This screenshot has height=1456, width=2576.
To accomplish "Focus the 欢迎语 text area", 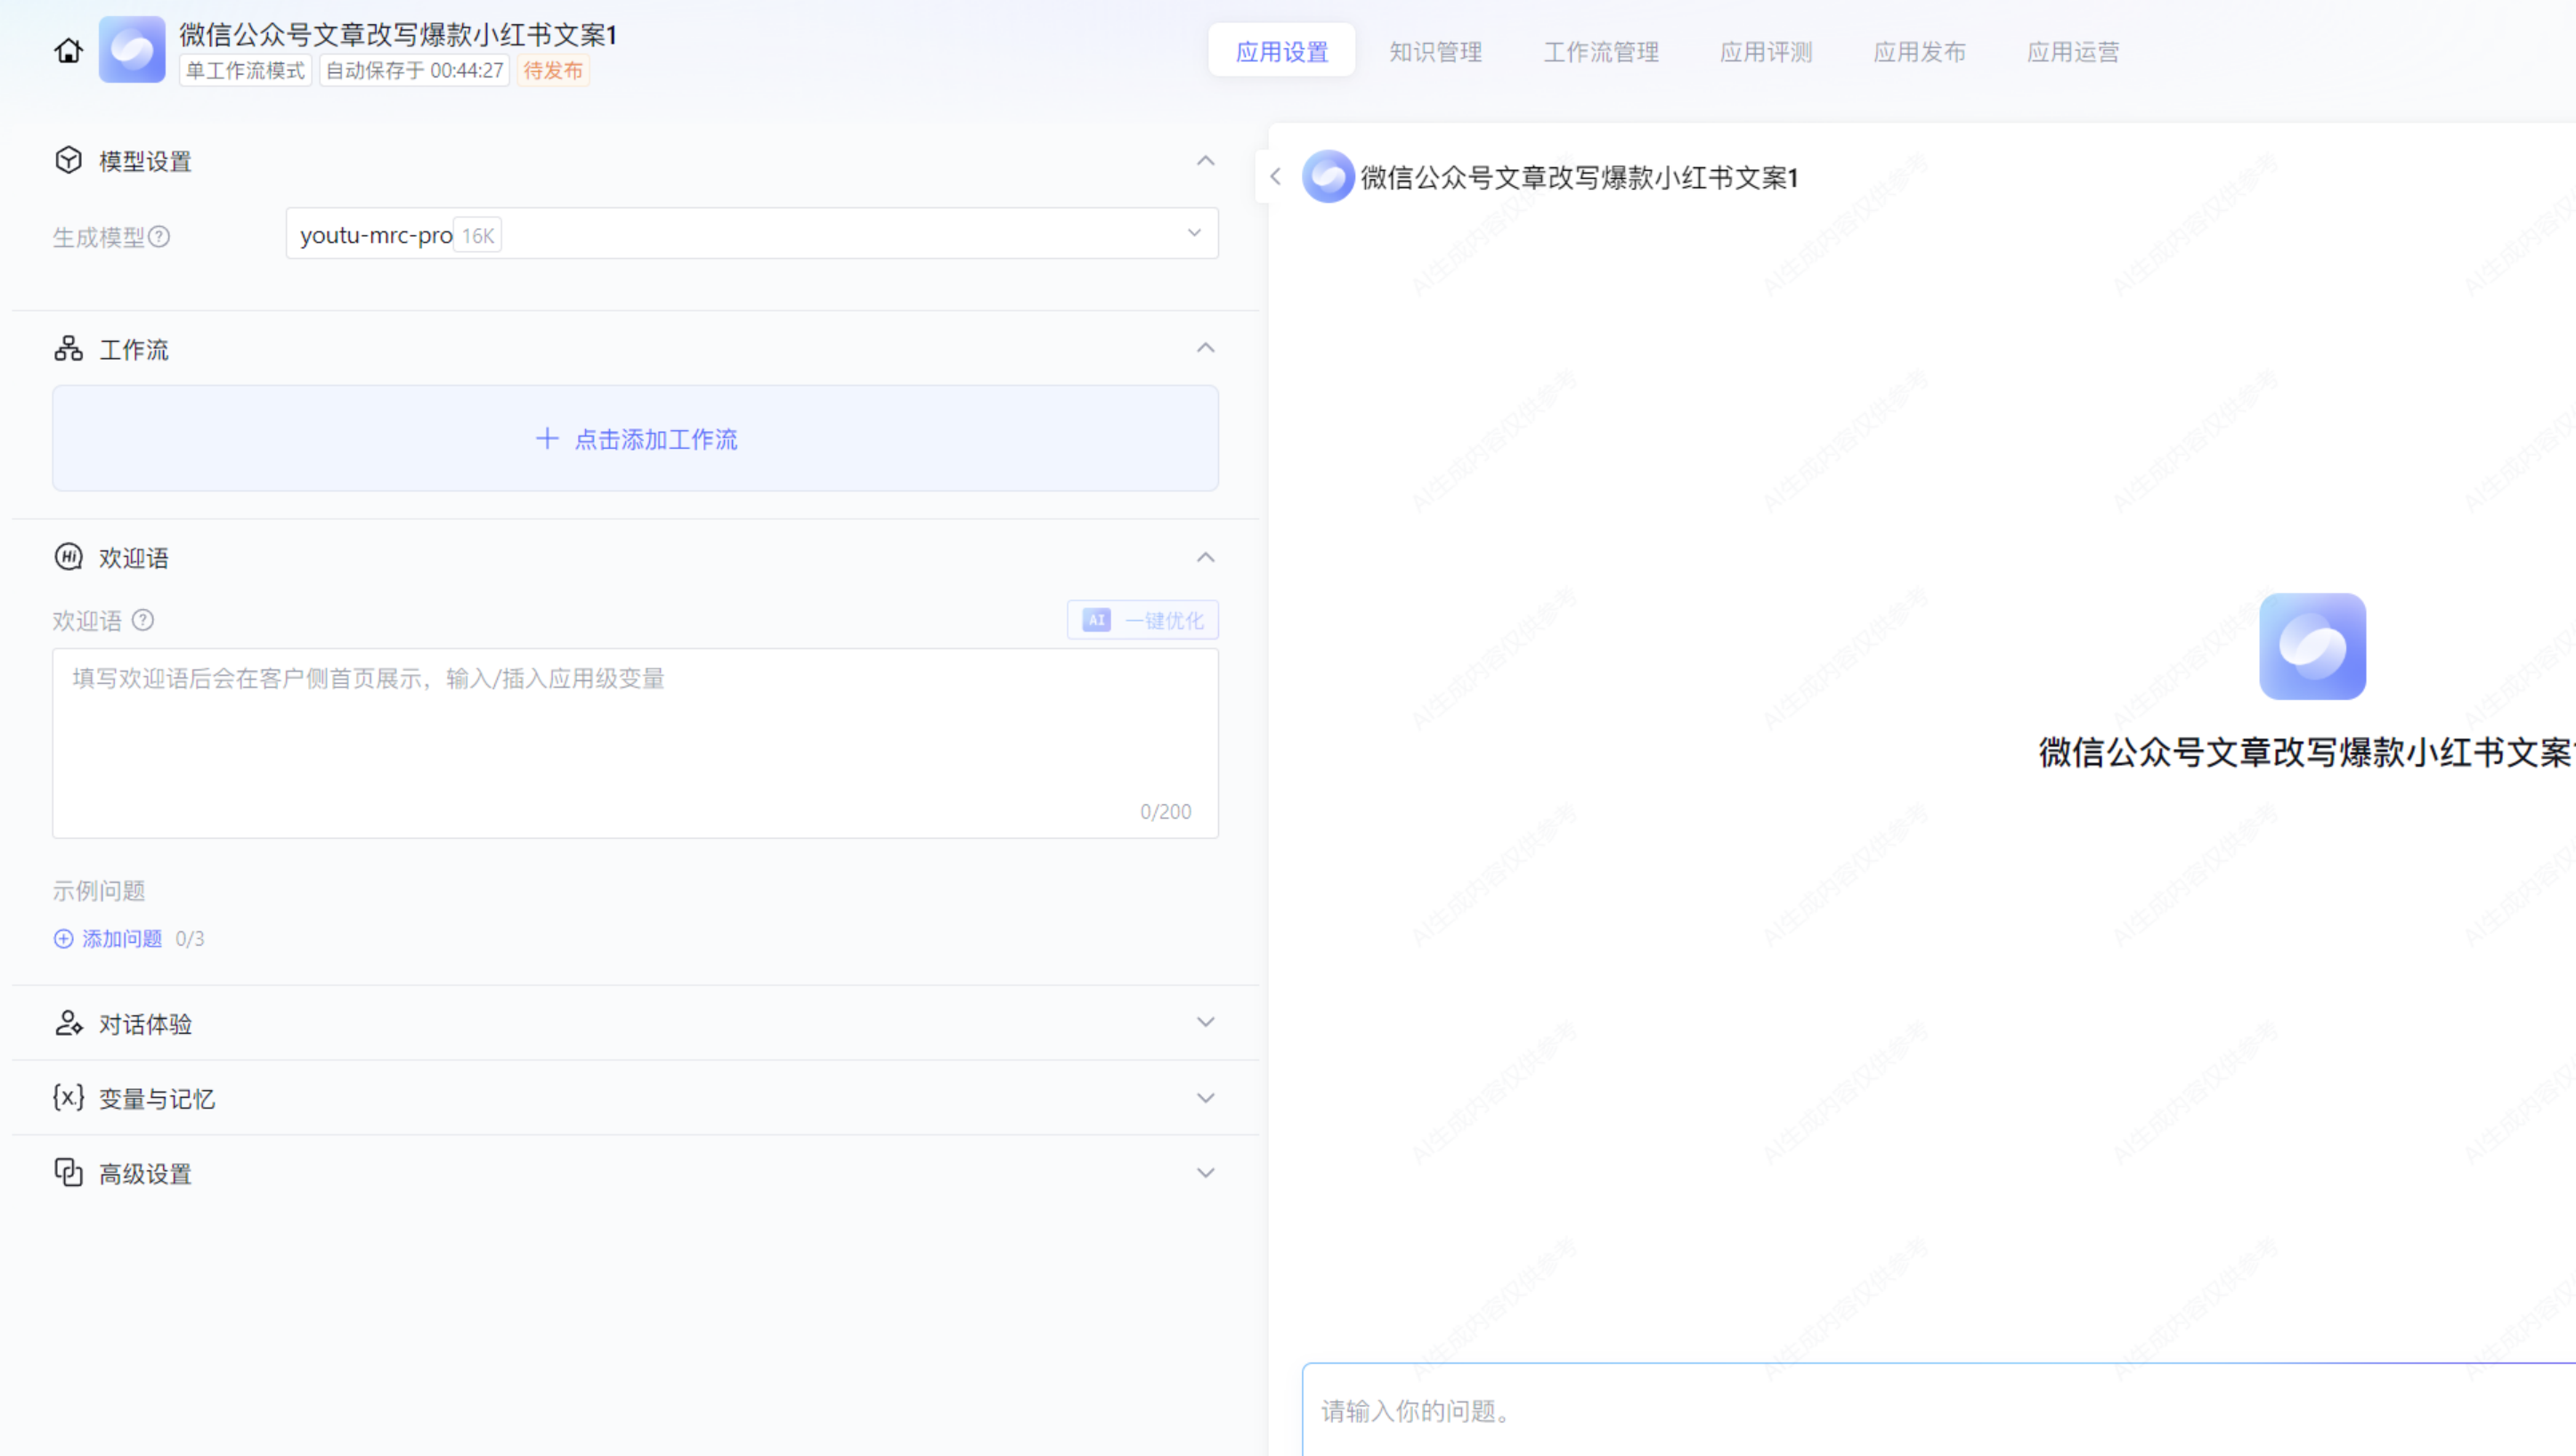I will click(635, 742).
